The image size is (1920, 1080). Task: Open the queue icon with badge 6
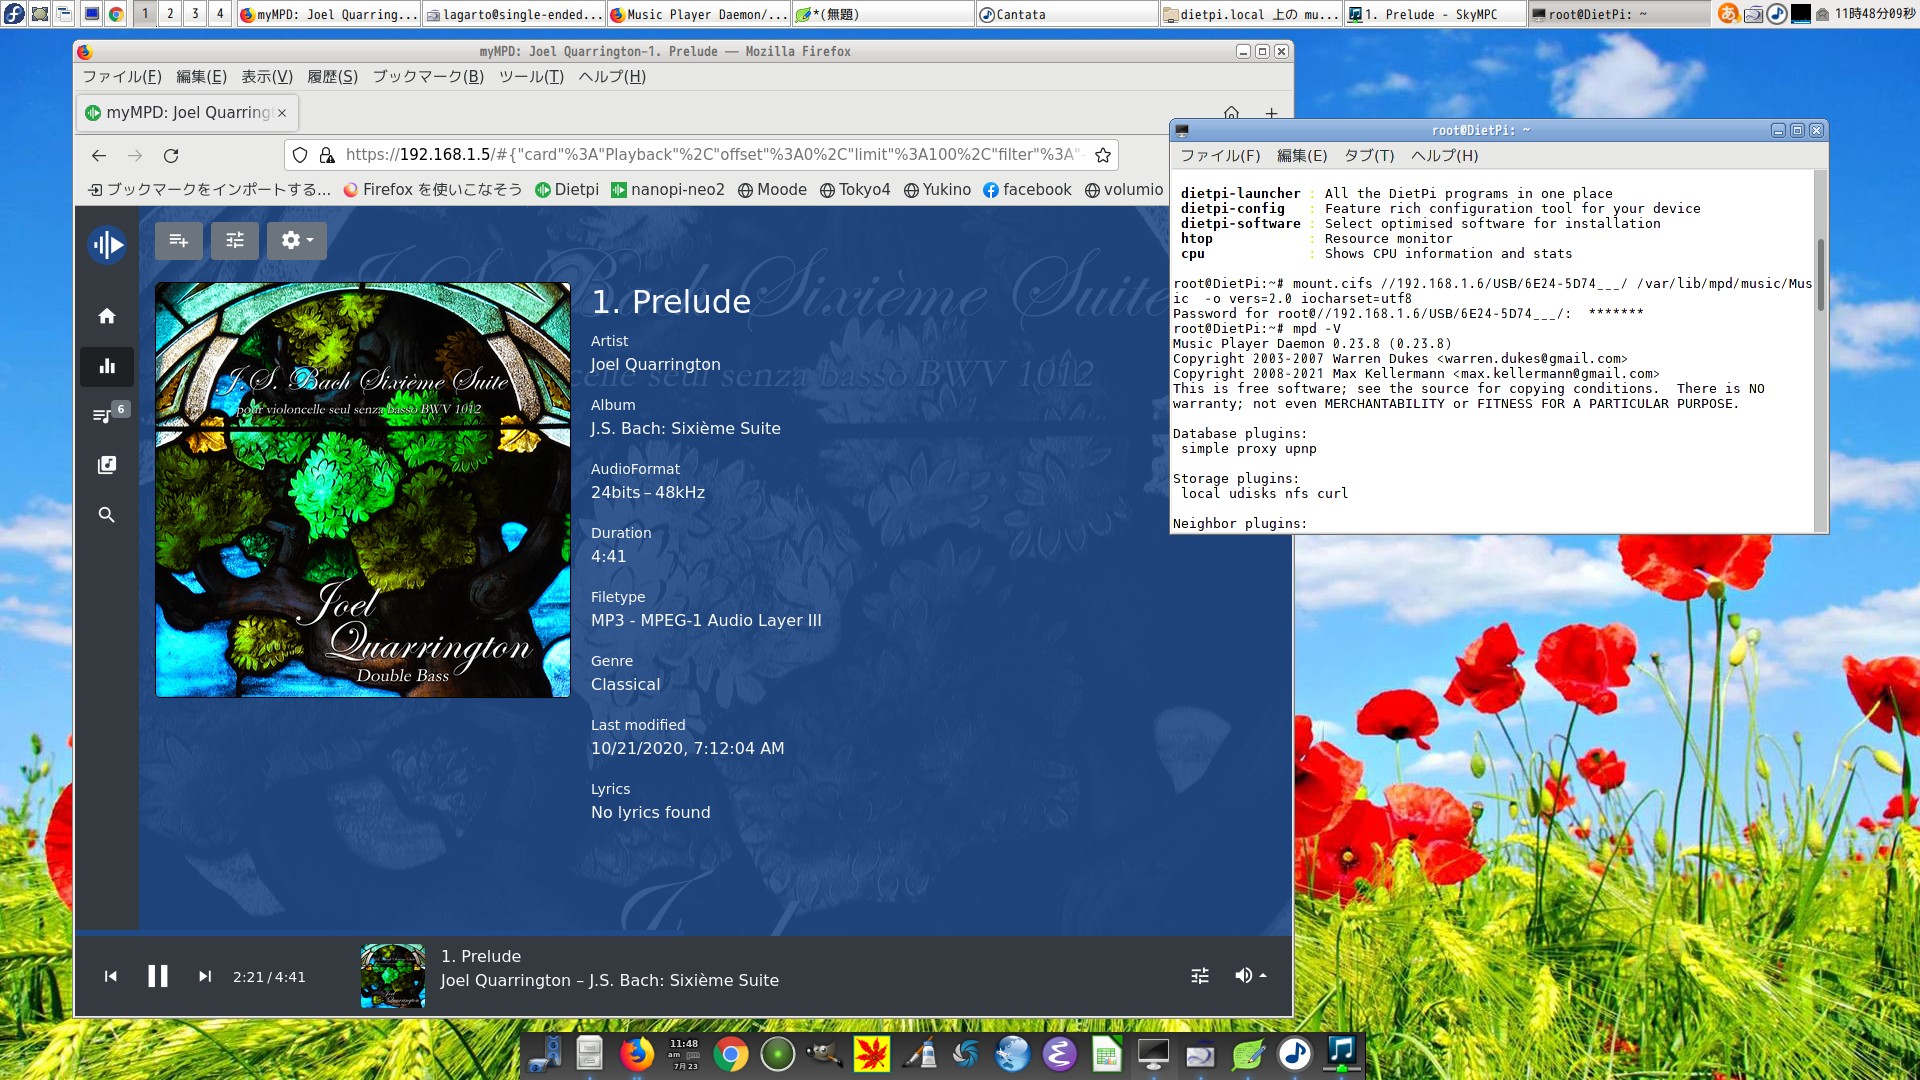point(106,414)
